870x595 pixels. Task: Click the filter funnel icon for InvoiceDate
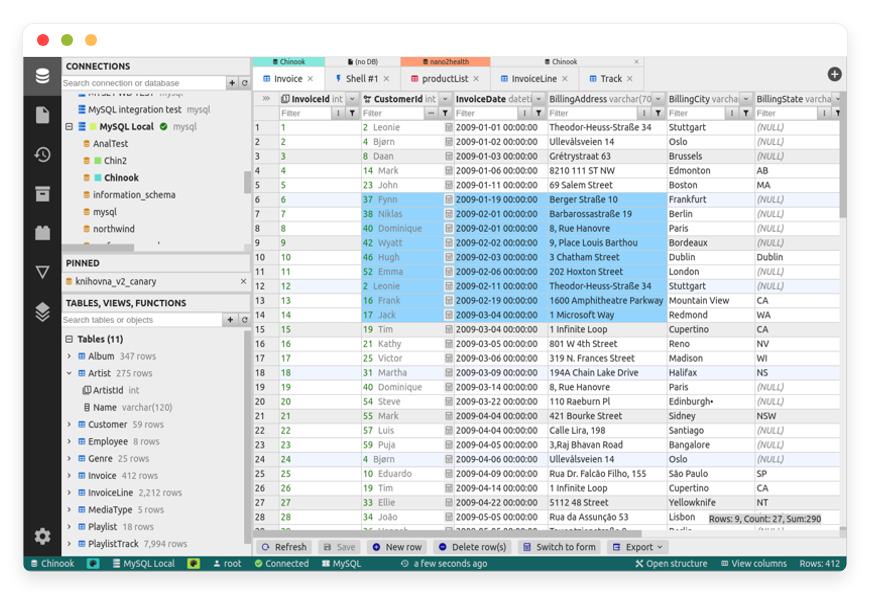[538, 113]
